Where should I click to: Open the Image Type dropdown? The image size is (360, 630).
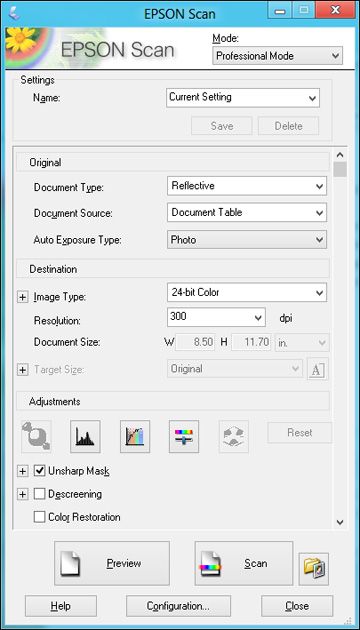247,292
